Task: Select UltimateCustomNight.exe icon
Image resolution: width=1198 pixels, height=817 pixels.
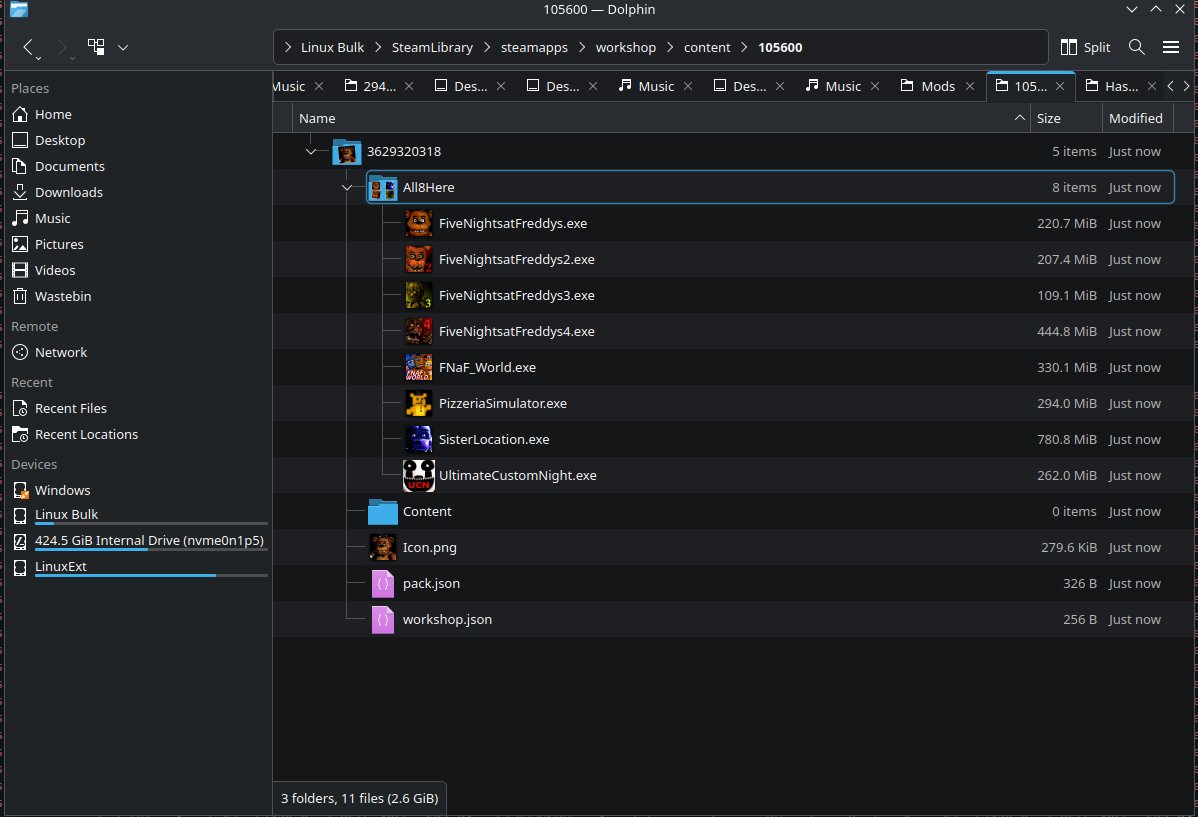Action: pos(419,475)
